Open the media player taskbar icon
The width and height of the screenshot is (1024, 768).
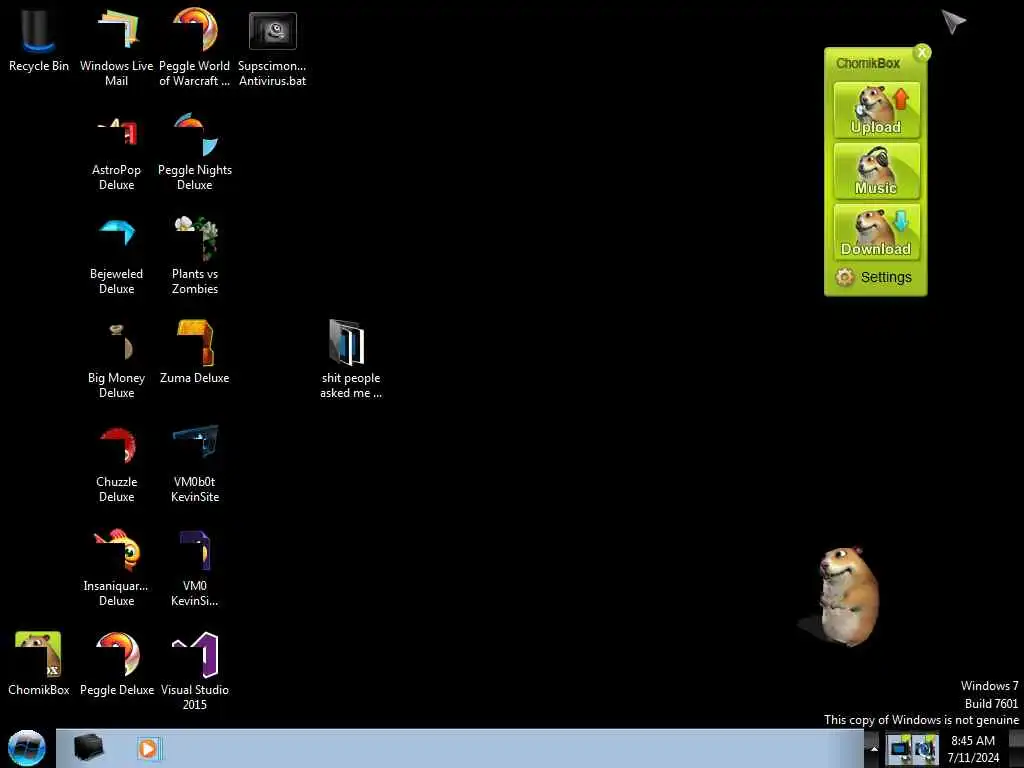tap(148, 748)
